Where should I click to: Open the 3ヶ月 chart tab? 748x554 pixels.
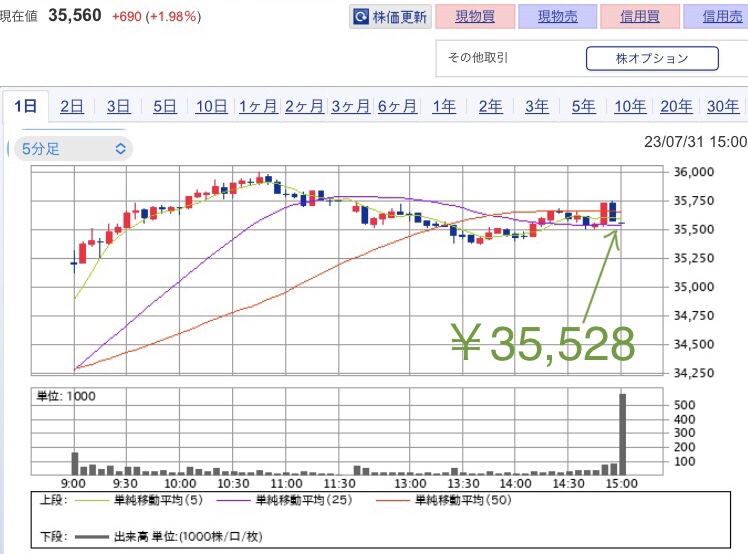(351, 107)
